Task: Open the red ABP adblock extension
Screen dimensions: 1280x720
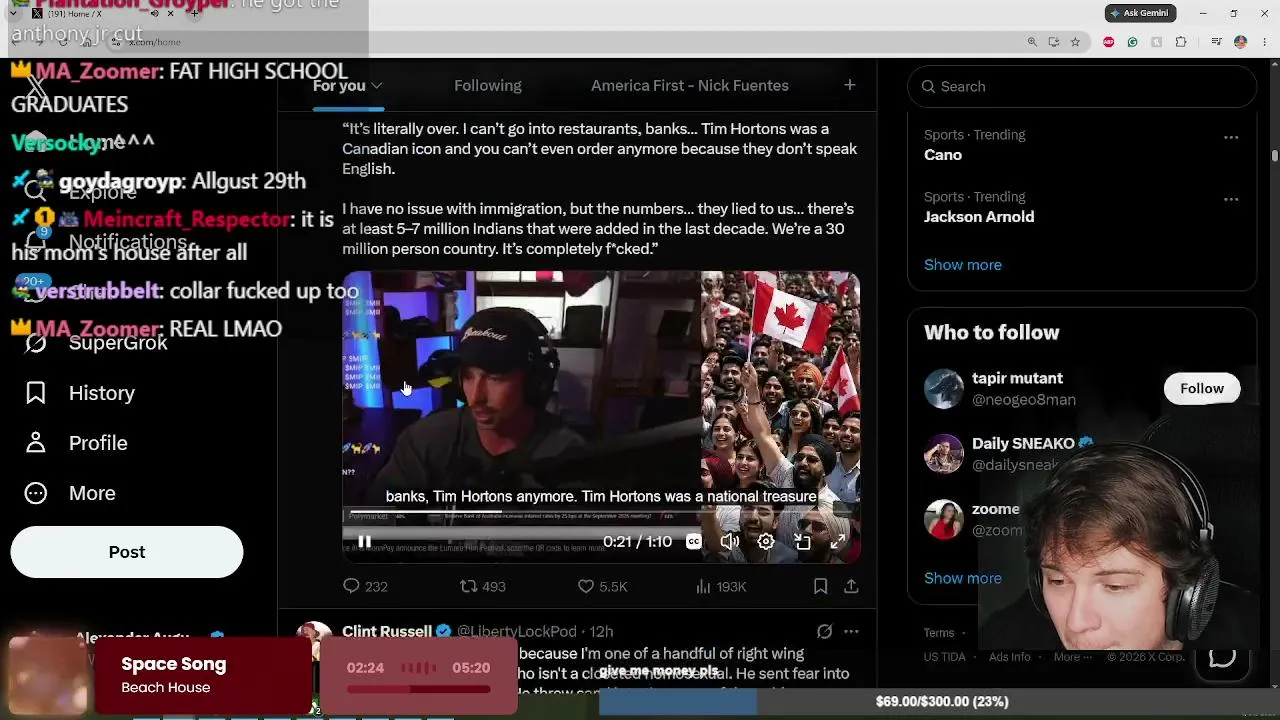Action: tap(1108, 42)
